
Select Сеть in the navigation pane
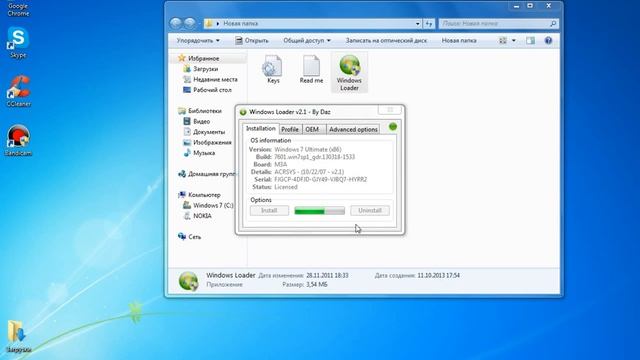click(194, 237)
